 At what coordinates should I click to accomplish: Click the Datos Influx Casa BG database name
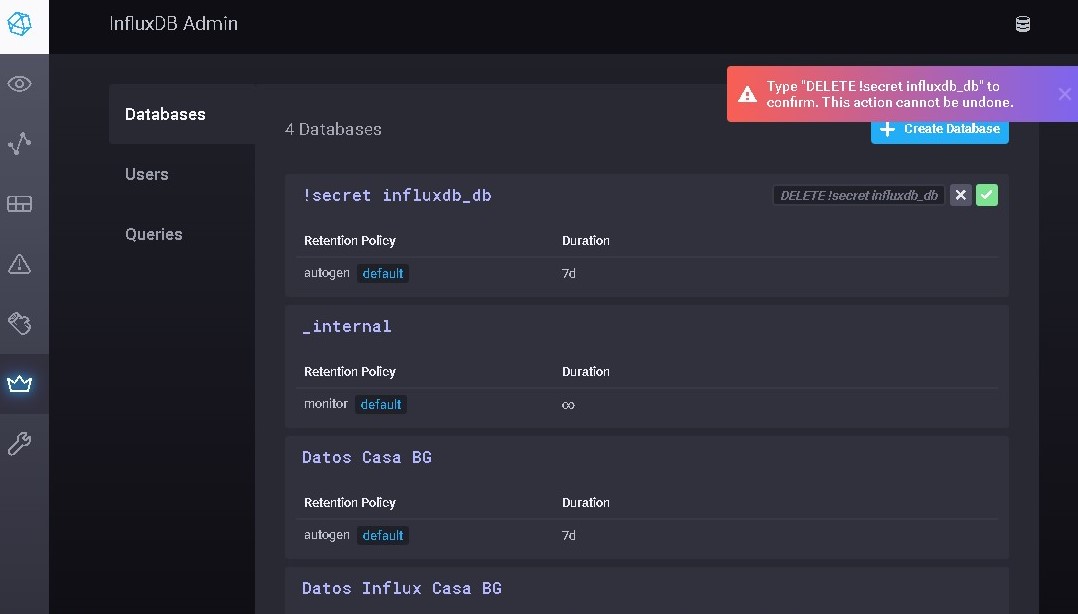[402, 588]
